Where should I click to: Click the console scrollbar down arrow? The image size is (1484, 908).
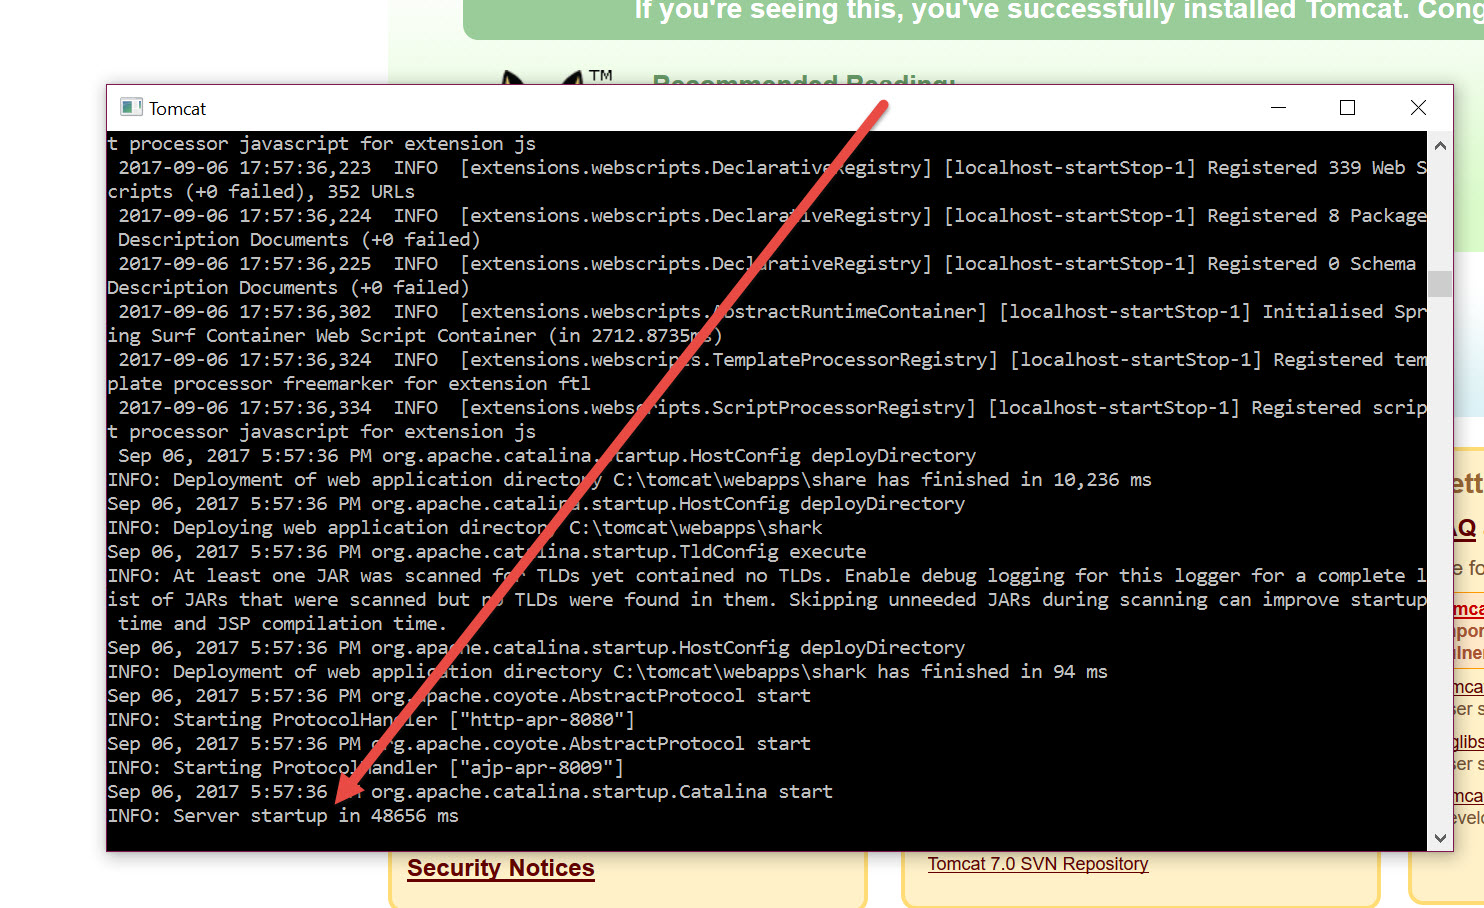1440,838
